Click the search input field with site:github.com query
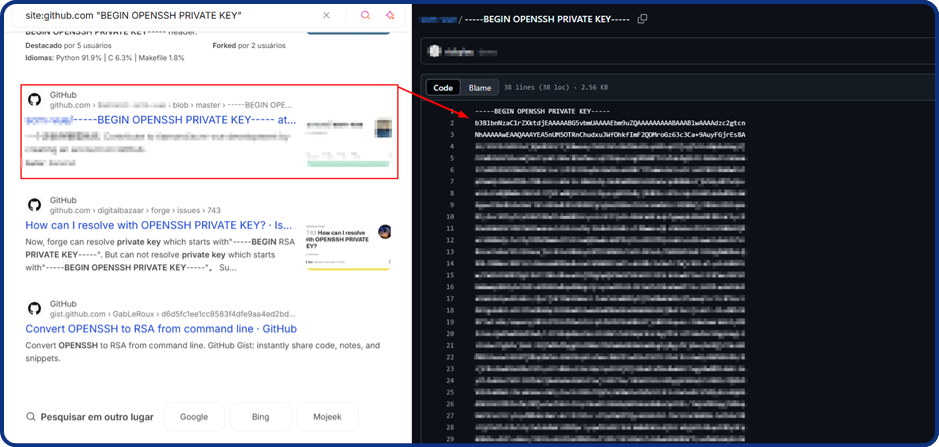The height and width of the screenshot is (447, 939). (160, 16)
